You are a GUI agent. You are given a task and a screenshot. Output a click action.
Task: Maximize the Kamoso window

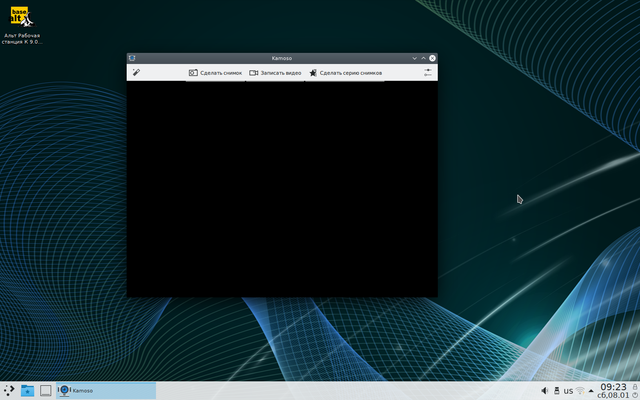pyautogui.click(x=423, y=58)
